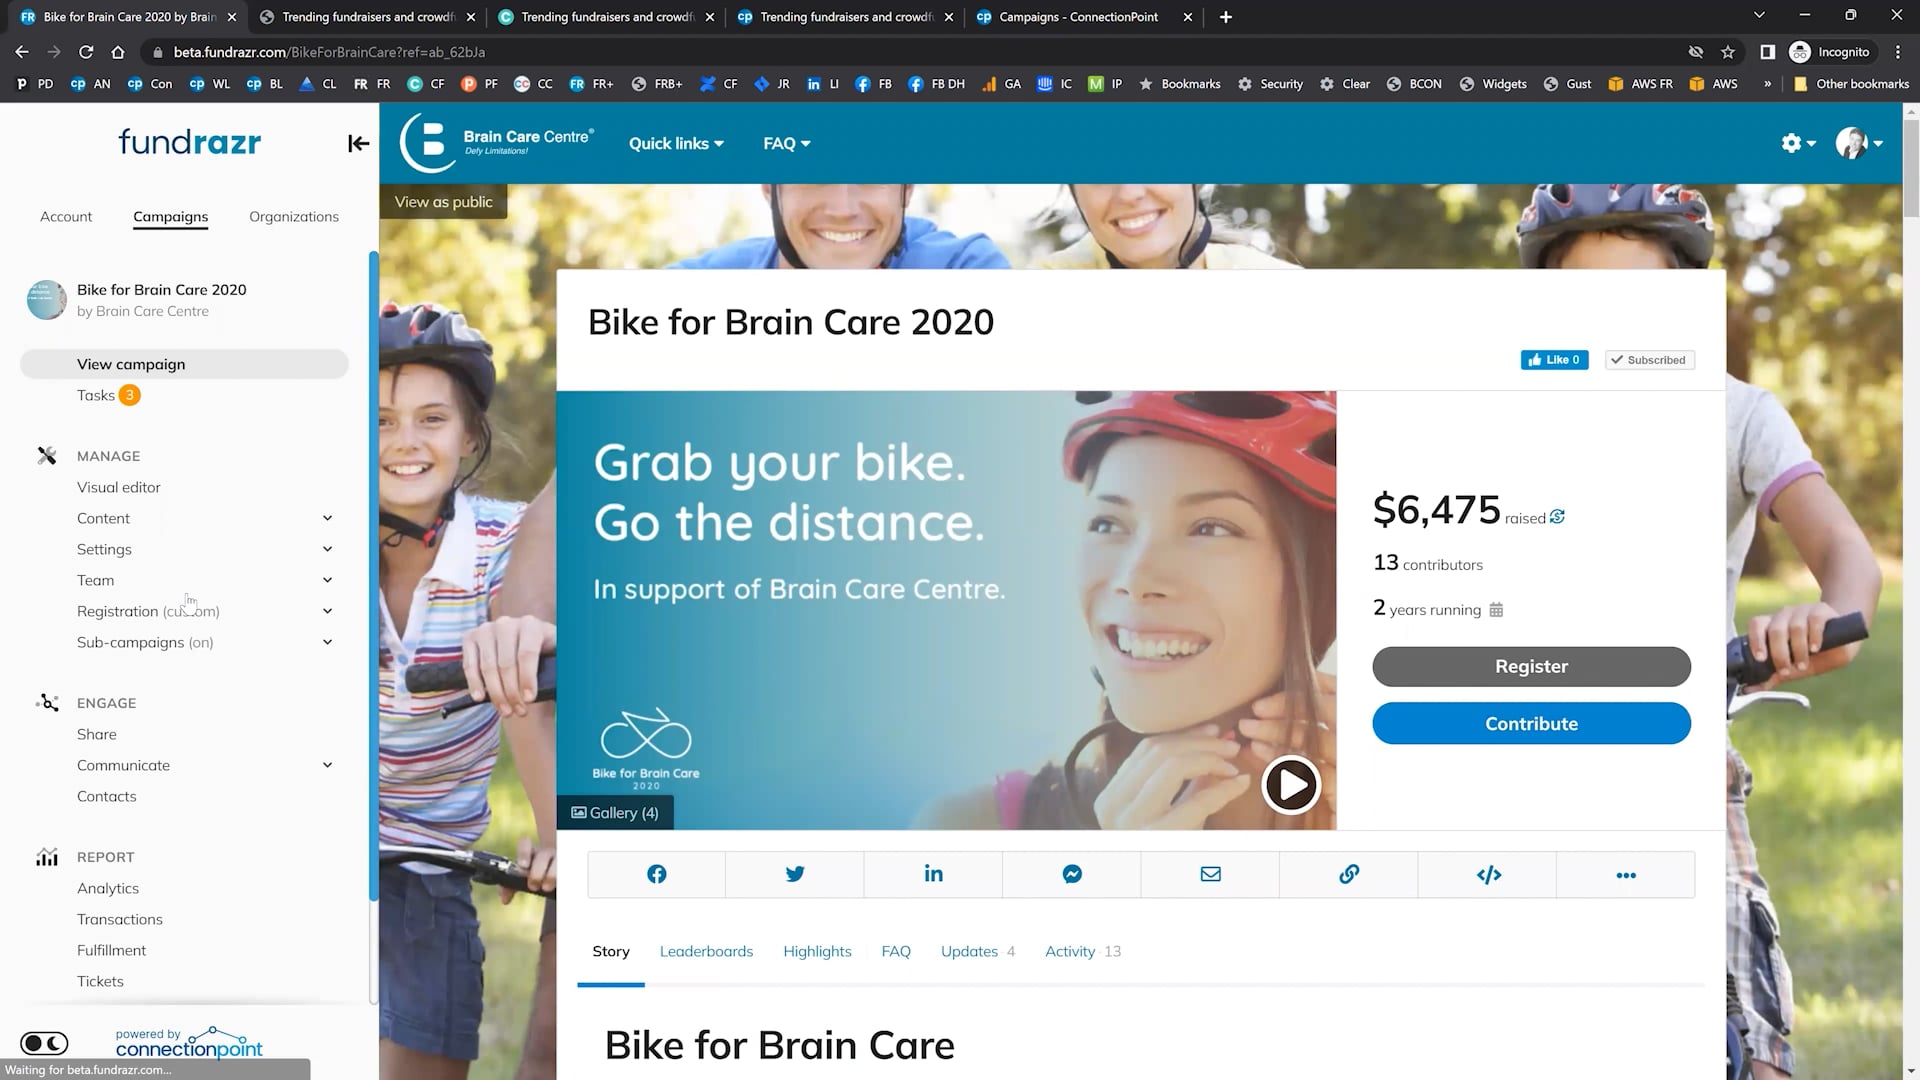This screenshot has height=1080, width=1920.
Task: Reload the page in browser
Action: click(86, 52)
